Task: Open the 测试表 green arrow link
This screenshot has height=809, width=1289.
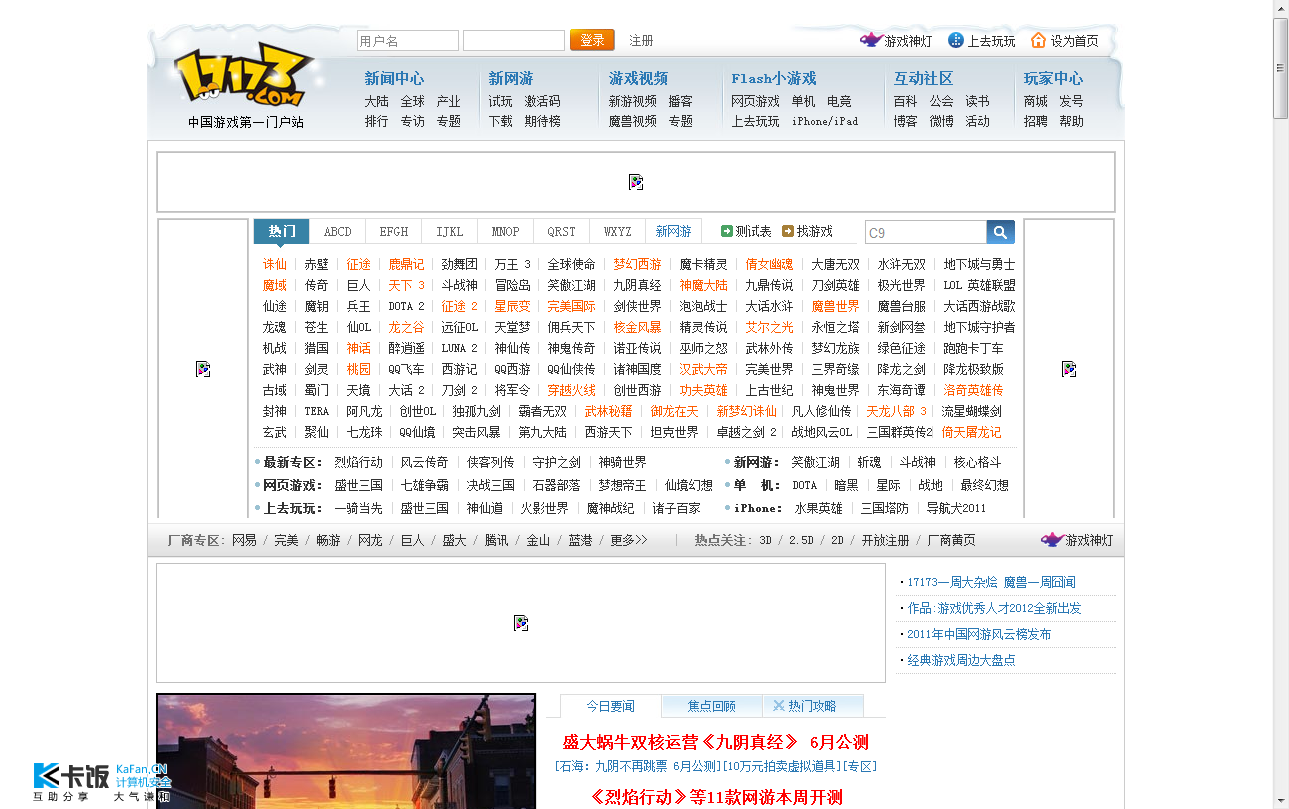Action: (746, 231)
